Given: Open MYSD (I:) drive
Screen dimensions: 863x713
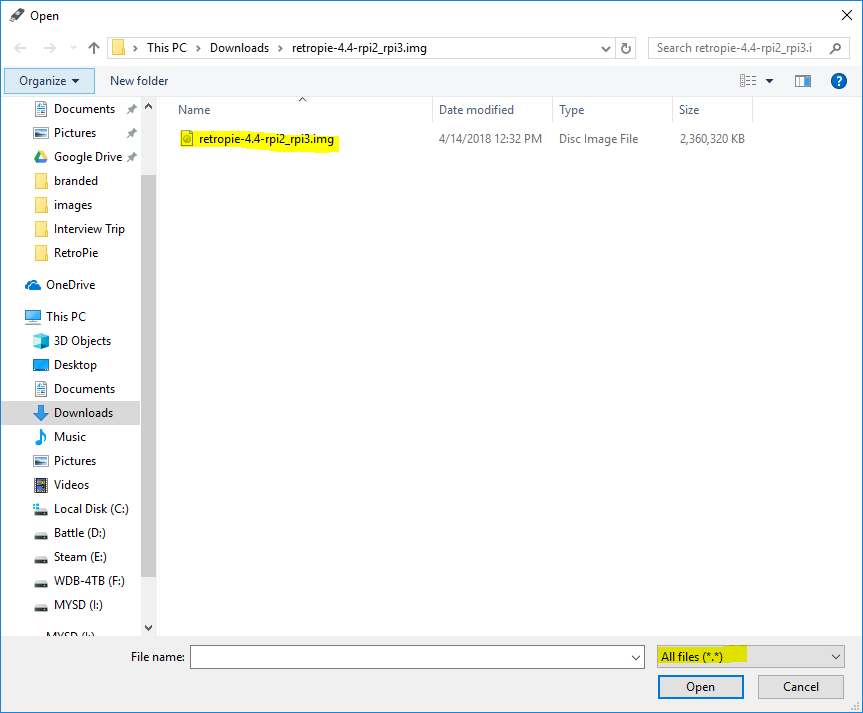Looking at the screenshot, I should [x=78, y=605].
